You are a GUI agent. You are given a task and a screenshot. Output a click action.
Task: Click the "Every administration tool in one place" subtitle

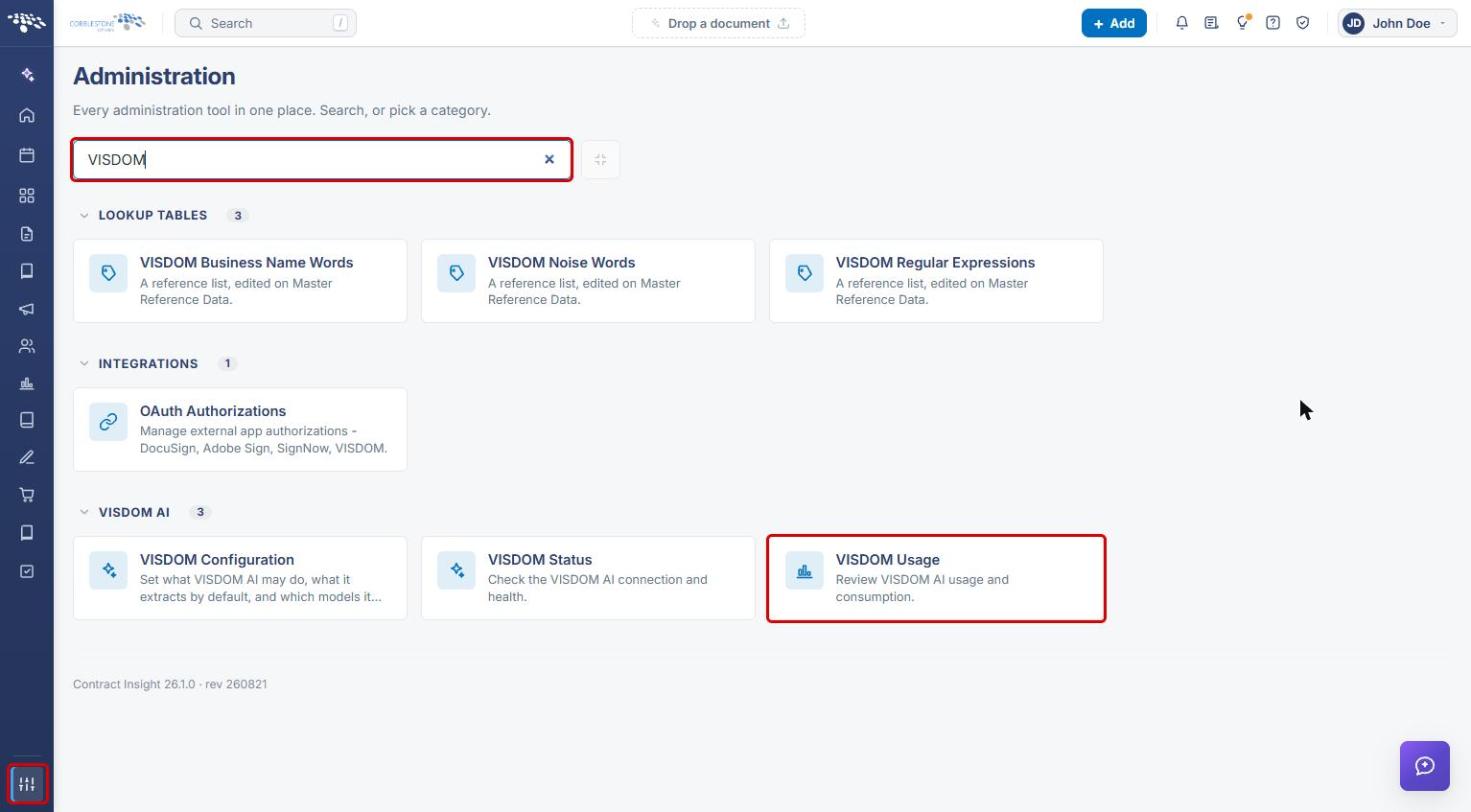(282, 110)
